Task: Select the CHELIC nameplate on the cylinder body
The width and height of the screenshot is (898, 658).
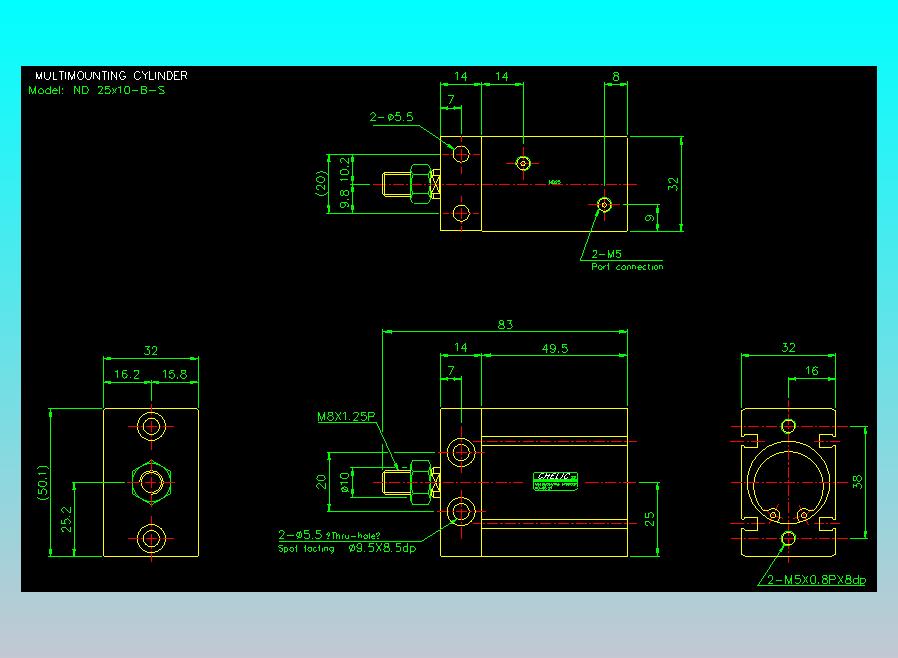Action: (555, 481)
